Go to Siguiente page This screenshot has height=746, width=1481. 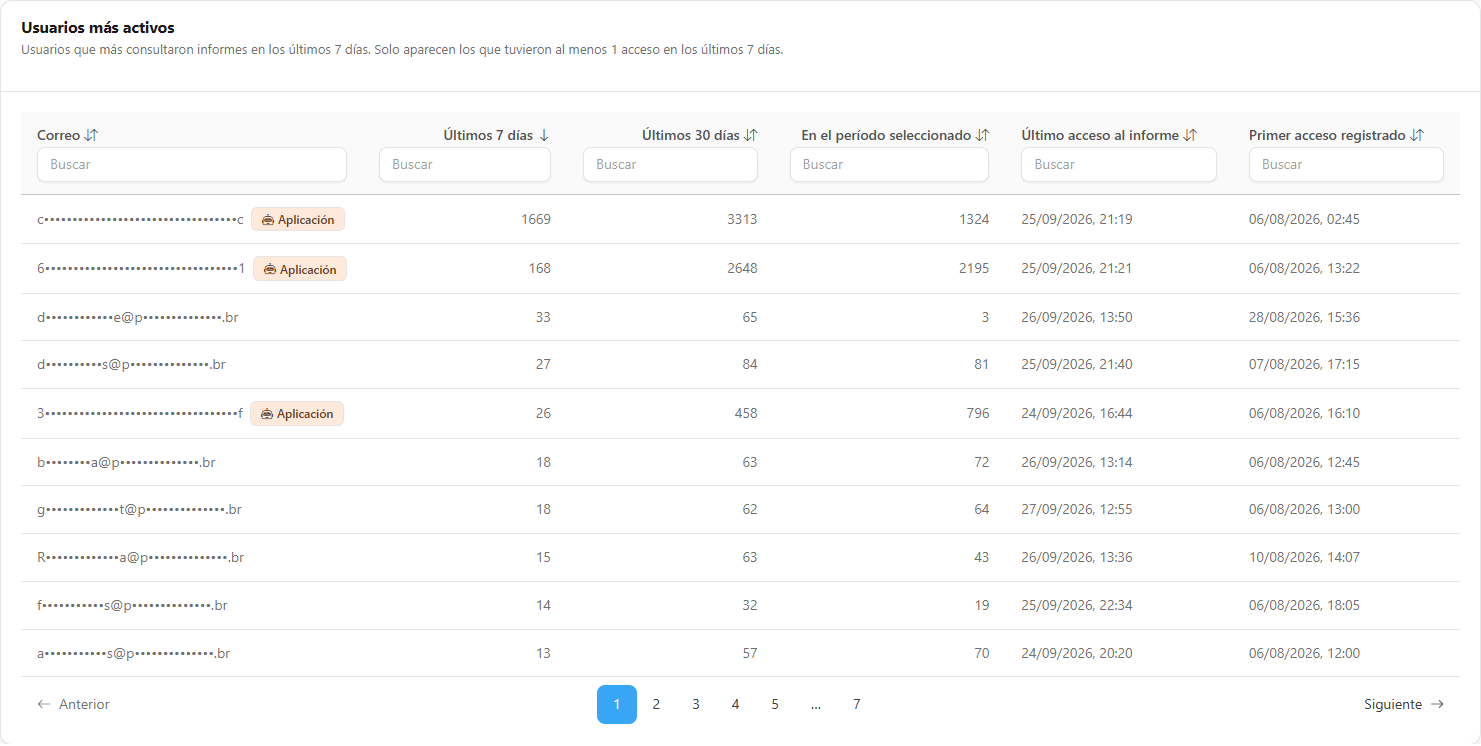point(1404,704)
